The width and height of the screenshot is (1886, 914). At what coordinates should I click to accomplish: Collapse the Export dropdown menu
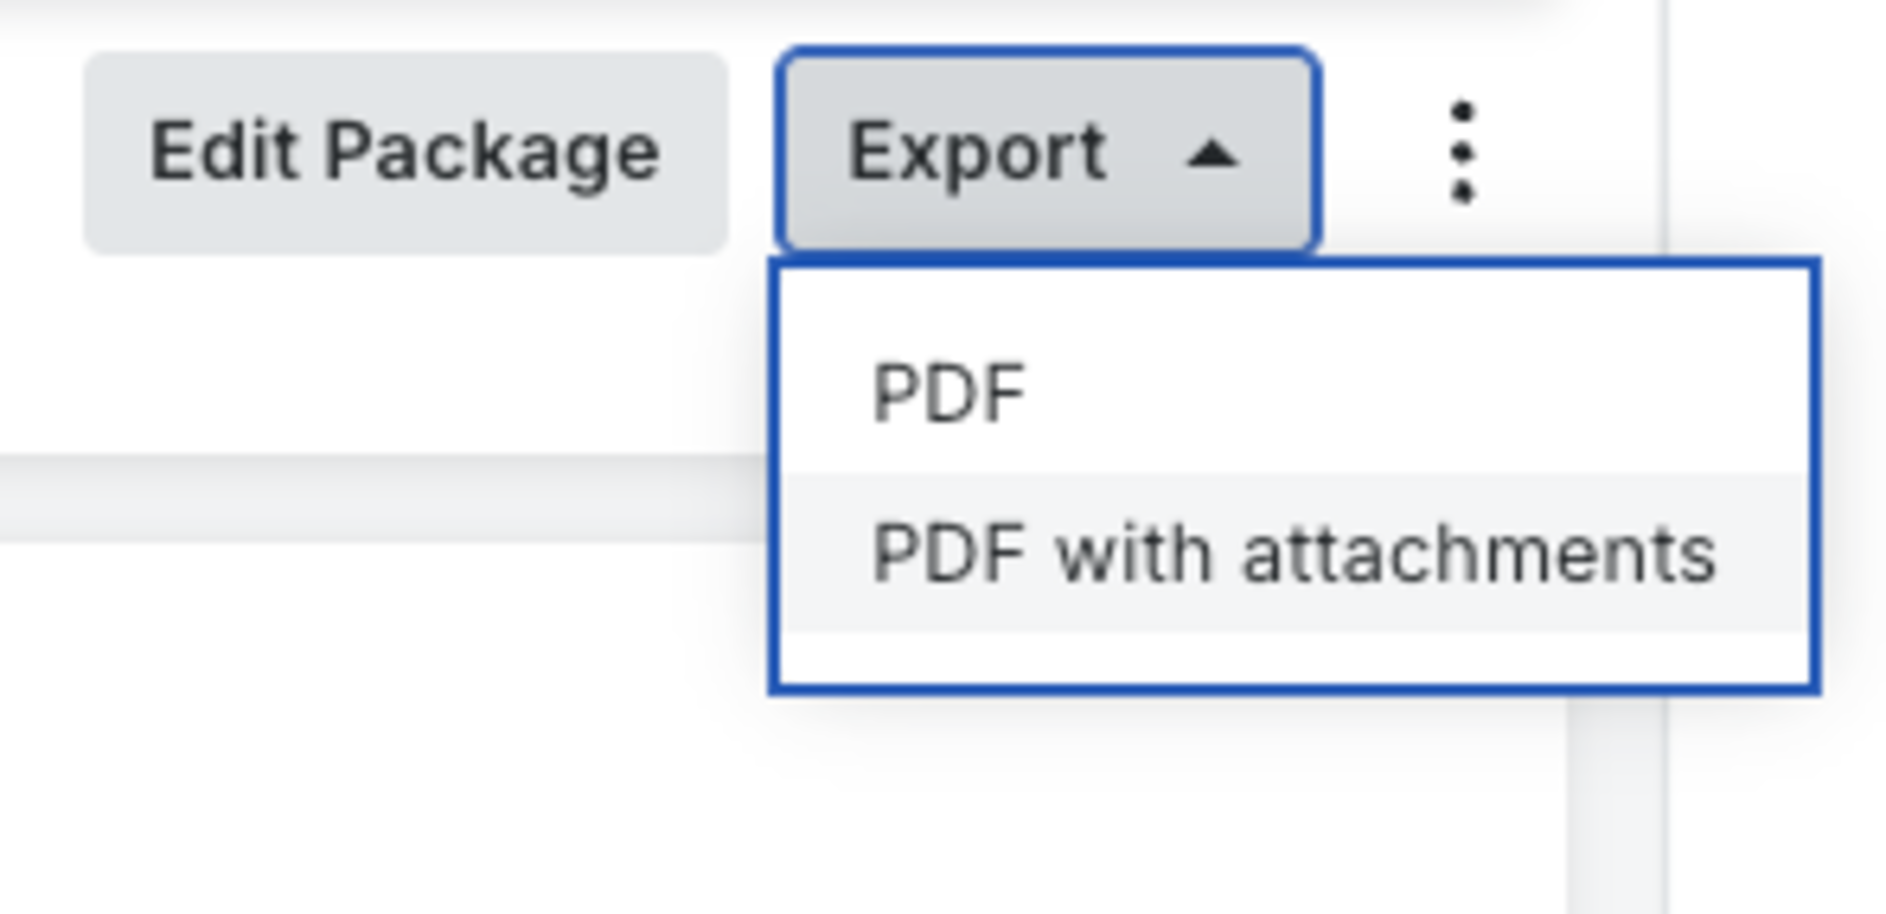(1048, 152)
